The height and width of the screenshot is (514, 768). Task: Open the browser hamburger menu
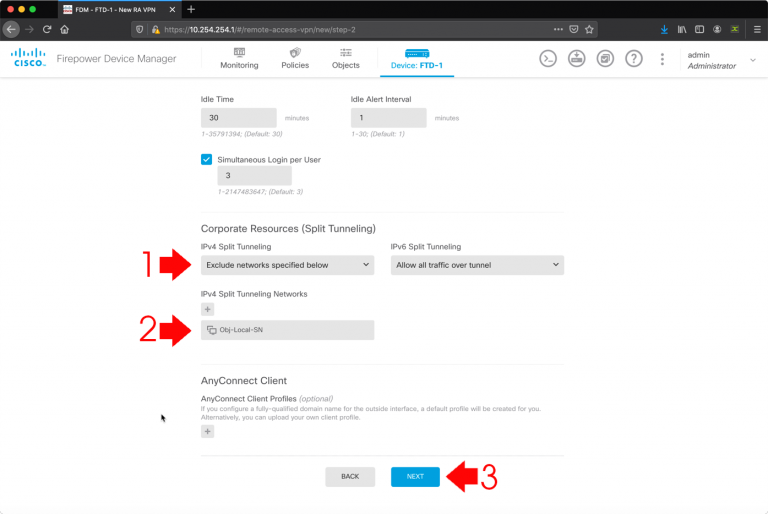pyautogui.click(x=757, y=29)
